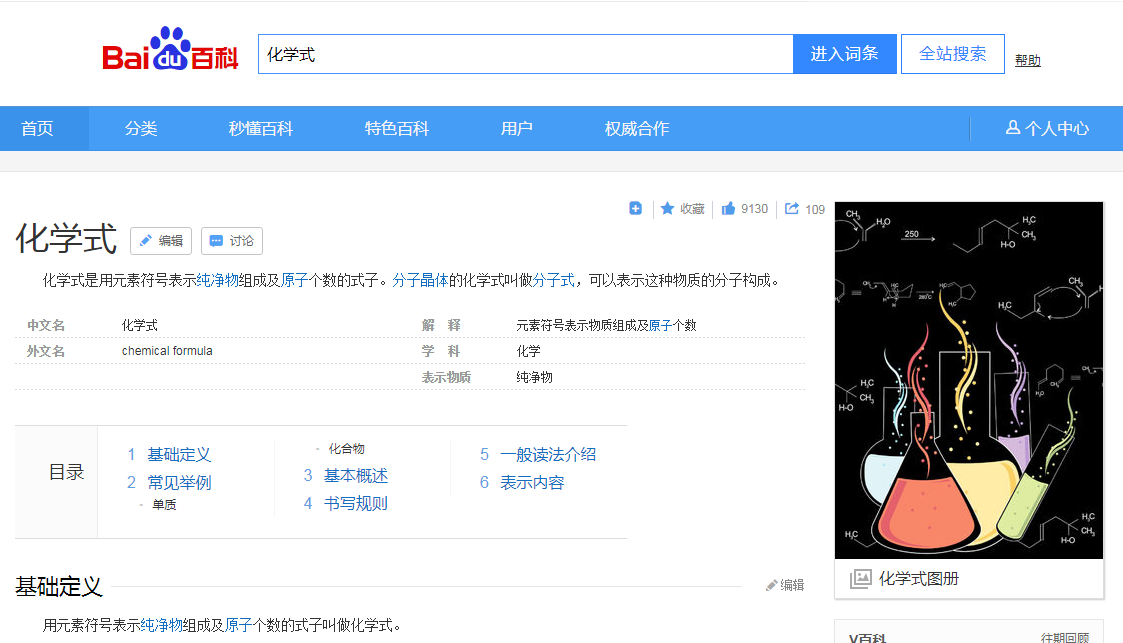Open 个人中心 with the person icon
The width and height of the screenshot is (1123, 643).
point(1048,128)
